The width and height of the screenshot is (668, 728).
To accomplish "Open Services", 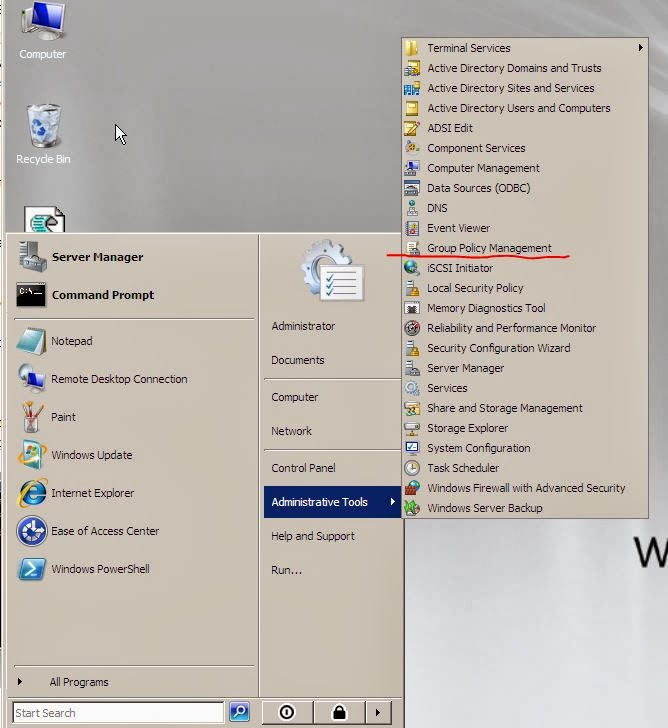I will pyautogui.click(x=525, y=388).
